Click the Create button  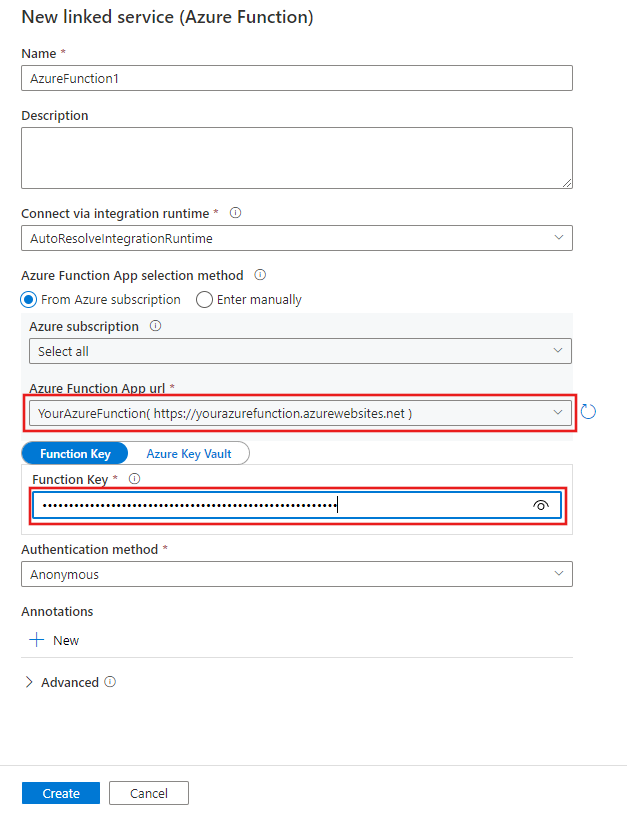(x=60, y=793)
